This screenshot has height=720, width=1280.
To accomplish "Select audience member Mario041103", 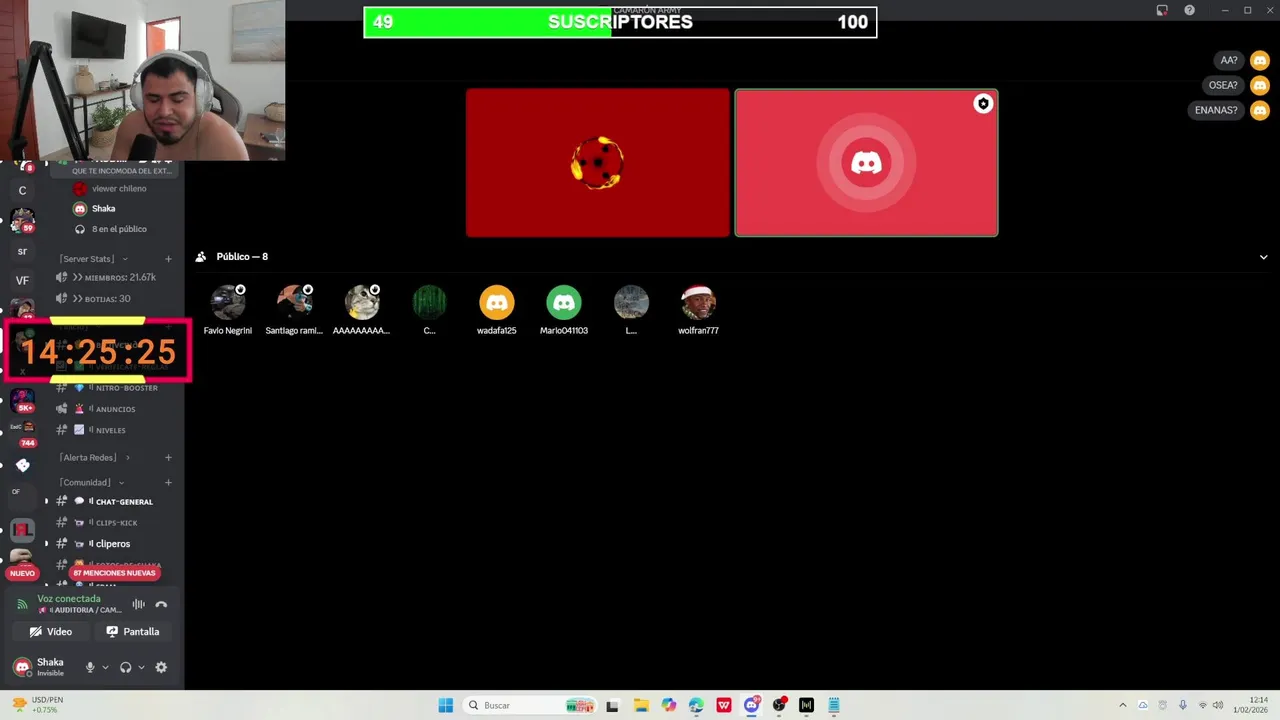I will (564, 310).
